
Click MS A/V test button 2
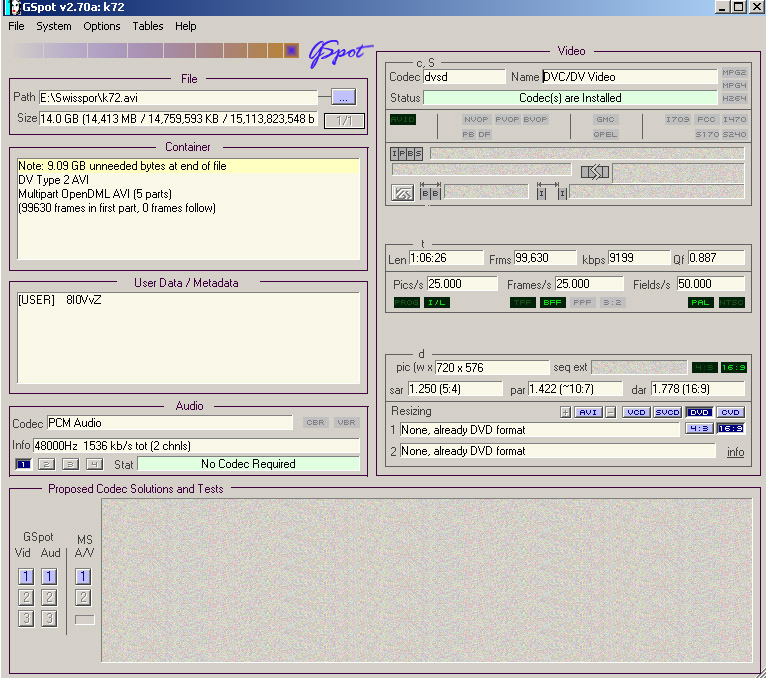point(83,597)
